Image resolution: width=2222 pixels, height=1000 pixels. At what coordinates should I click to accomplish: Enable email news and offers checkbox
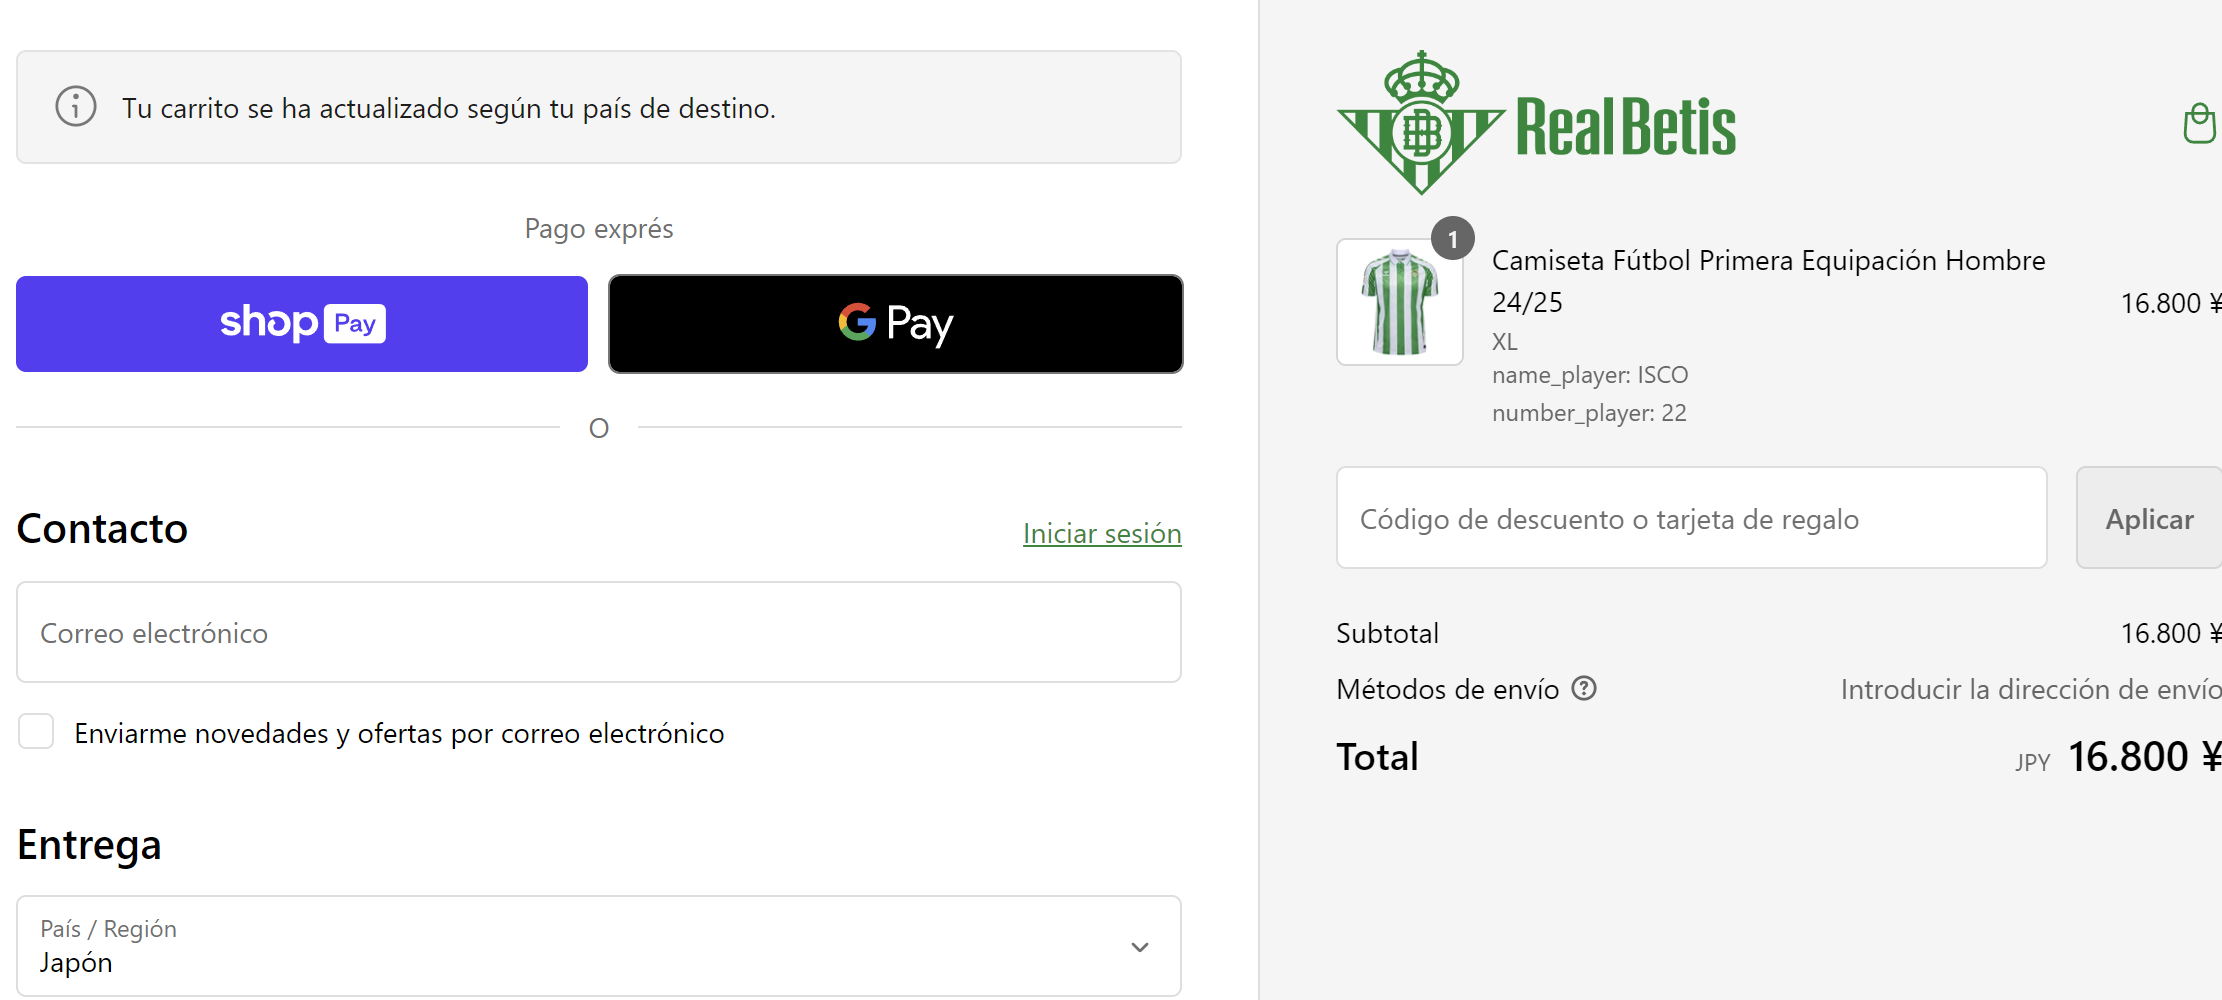point(36,731)
